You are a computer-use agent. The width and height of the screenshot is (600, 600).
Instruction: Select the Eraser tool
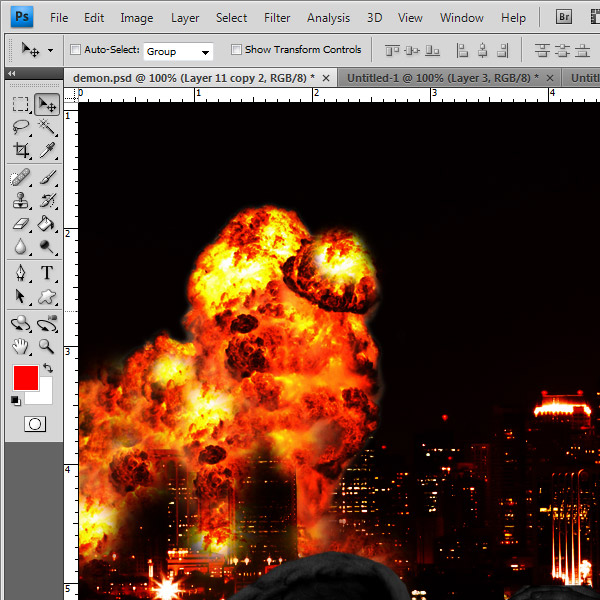(x=20, y=223)
